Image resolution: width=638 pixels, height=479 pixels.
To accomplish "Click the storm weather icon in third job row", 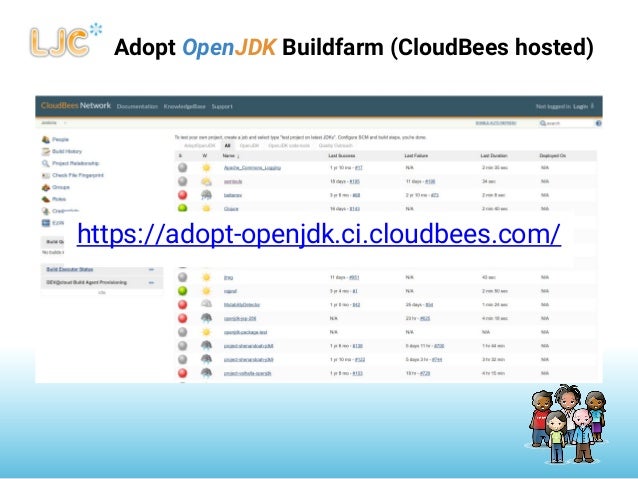I will click(x=206, y=195).
